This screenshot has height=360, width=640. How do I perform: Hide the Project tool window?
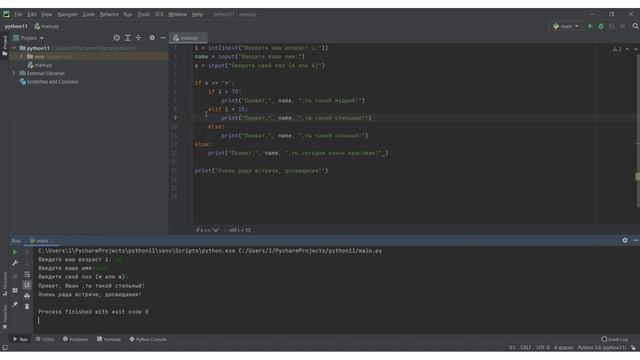pos(163,38)
